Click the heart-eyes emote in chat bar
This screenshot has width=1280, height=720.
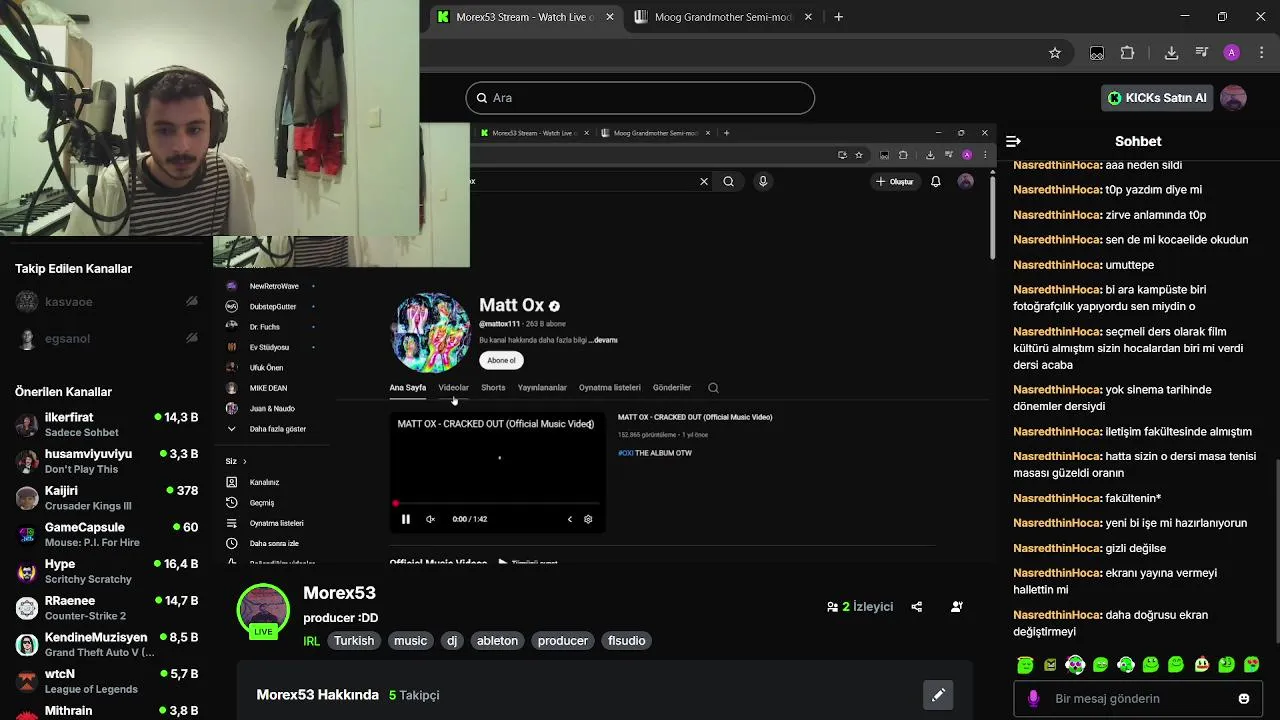1251,665
